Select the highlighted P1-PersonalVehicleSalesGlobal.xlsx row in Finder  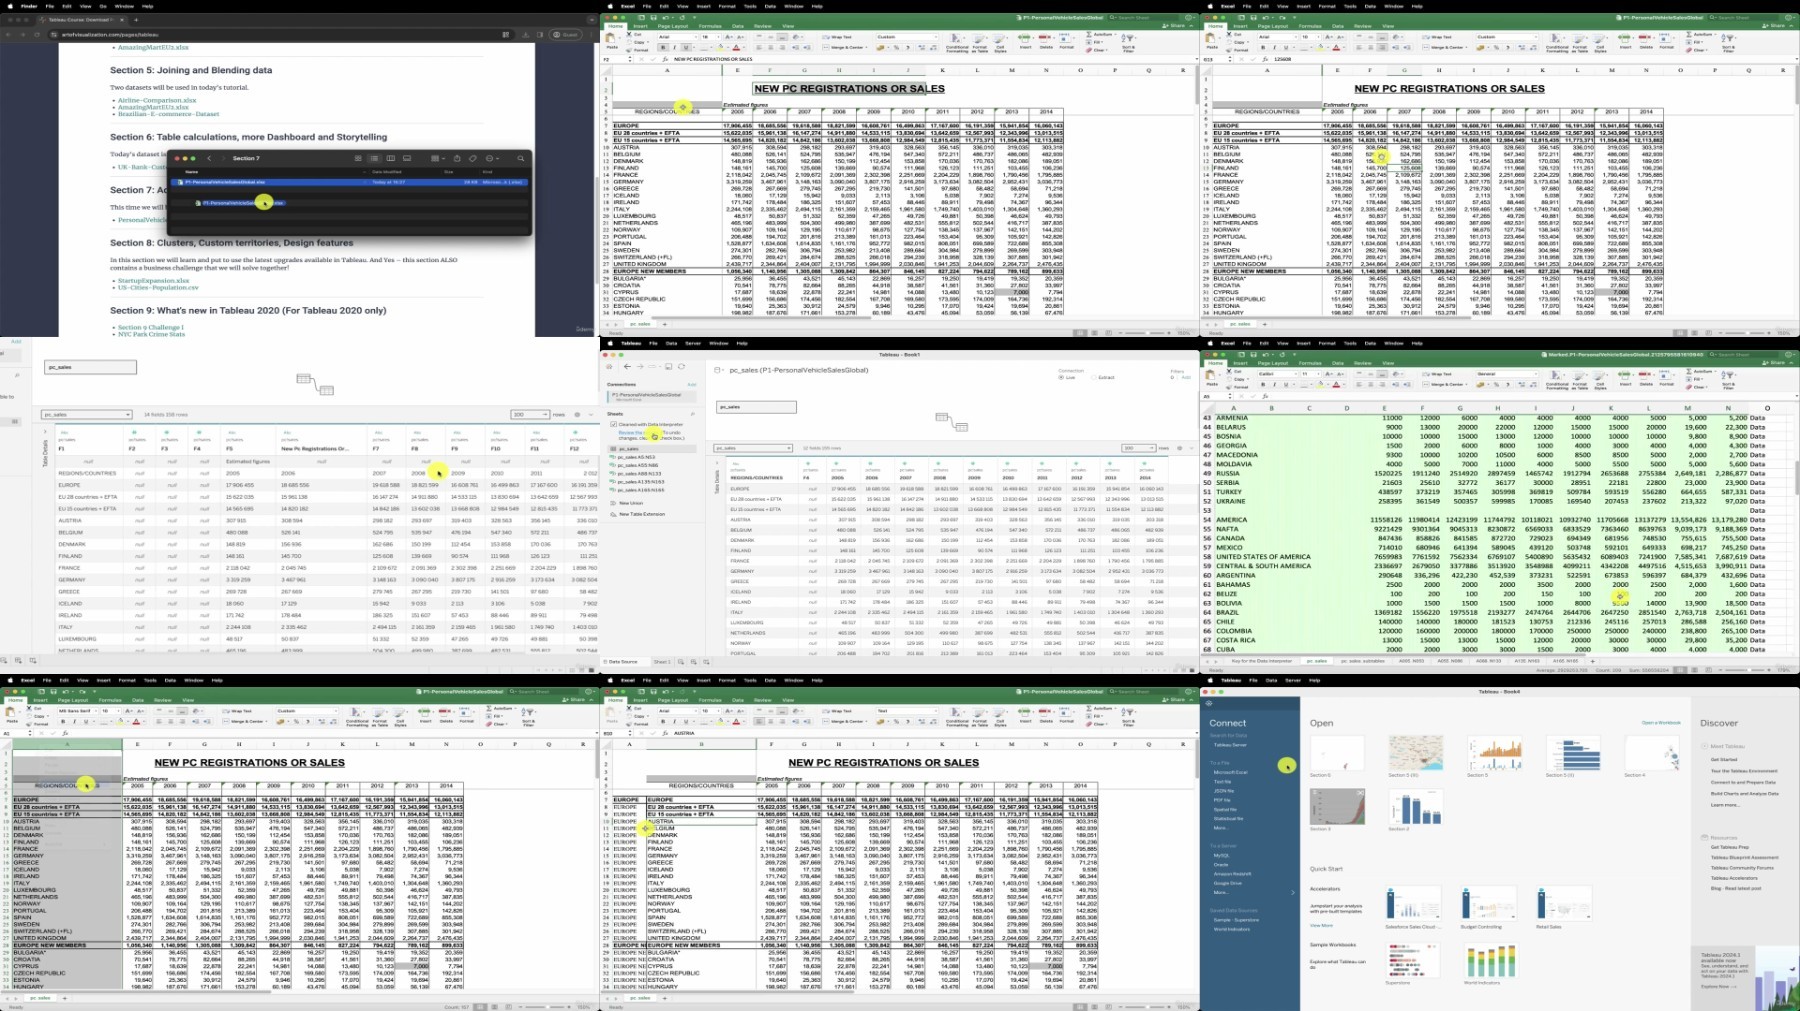349,182
